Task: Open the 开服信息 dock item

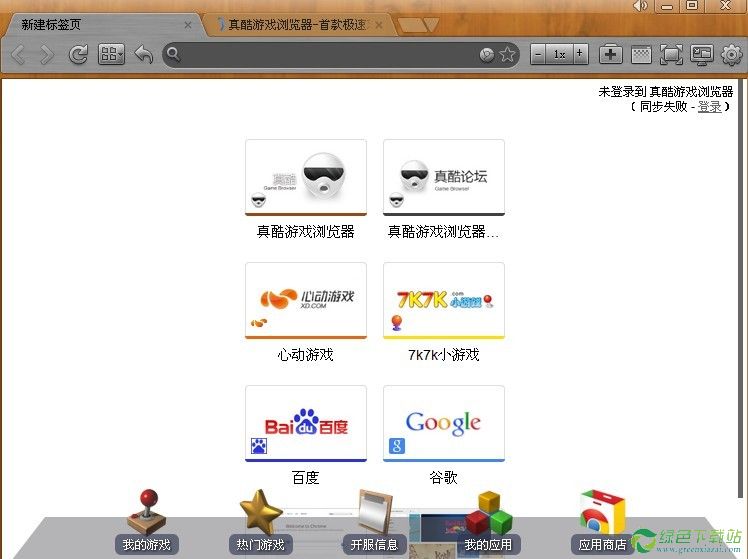Action: point(373,522)
